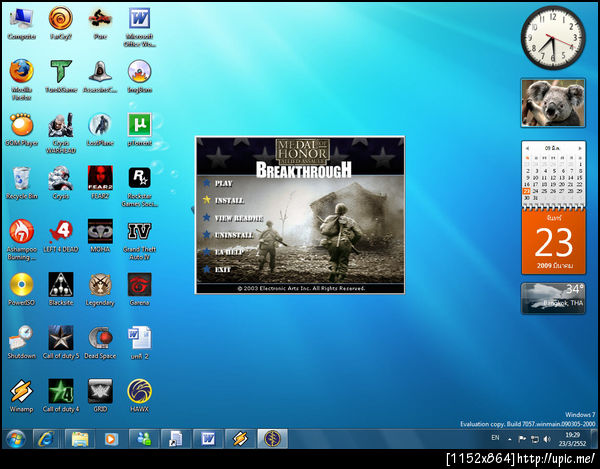Open the Action Center flag icon
This screenshot has height=469, width=600.
pos(522,439)
